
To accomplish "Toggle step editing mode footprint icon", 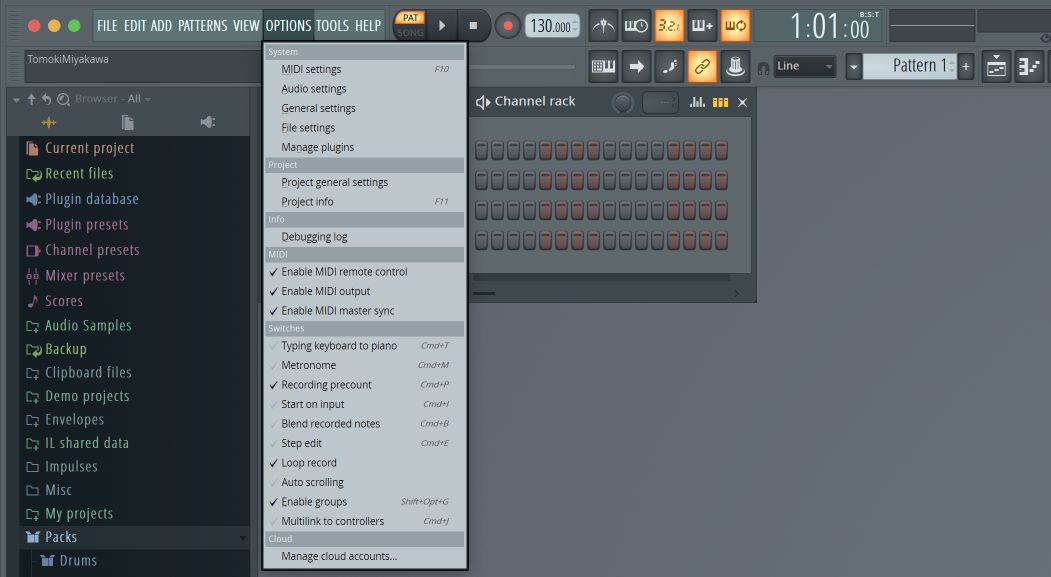I will (669, 66).
